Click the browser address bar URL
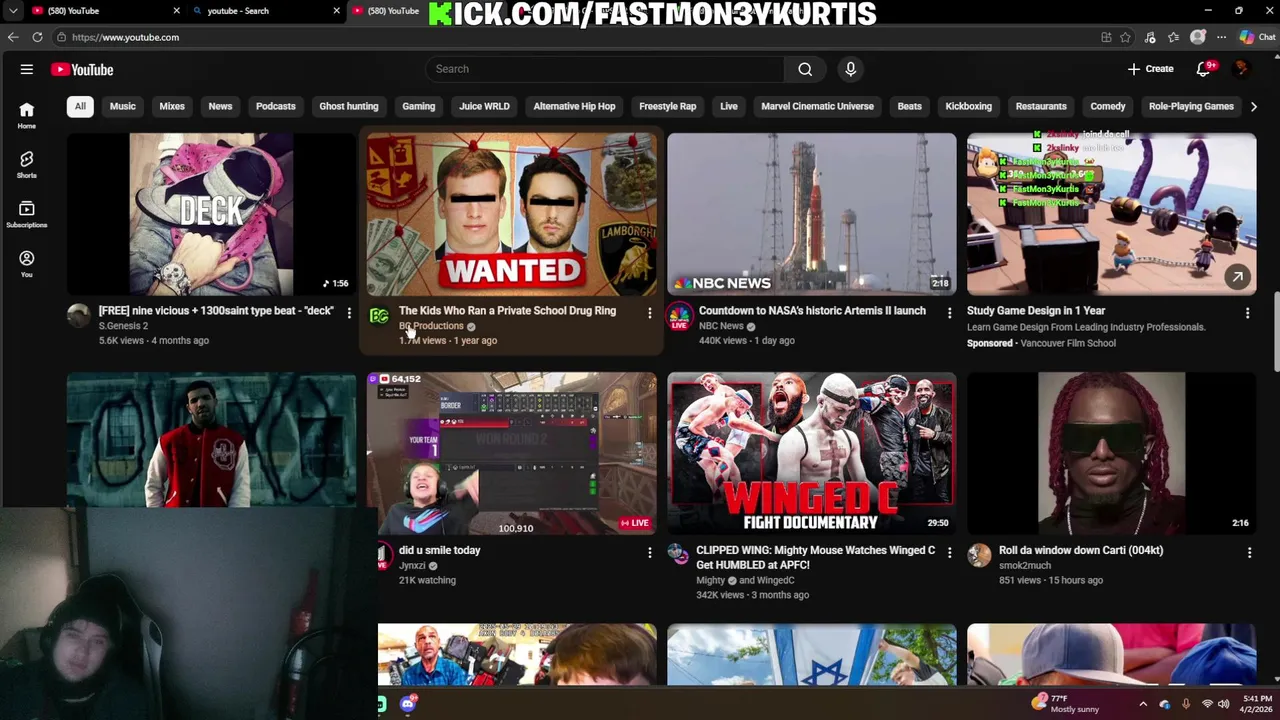The image size is (1280, 720). [x=125, y=37]
